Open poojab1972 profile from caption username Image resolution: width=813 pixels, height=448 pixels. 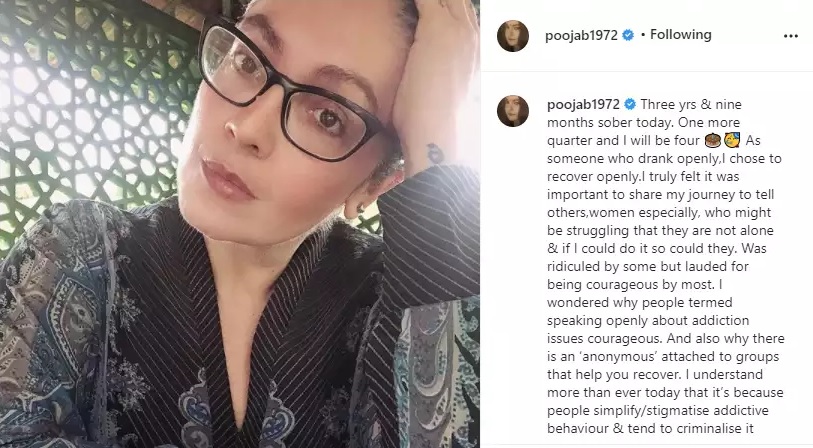tap(583, 104)
